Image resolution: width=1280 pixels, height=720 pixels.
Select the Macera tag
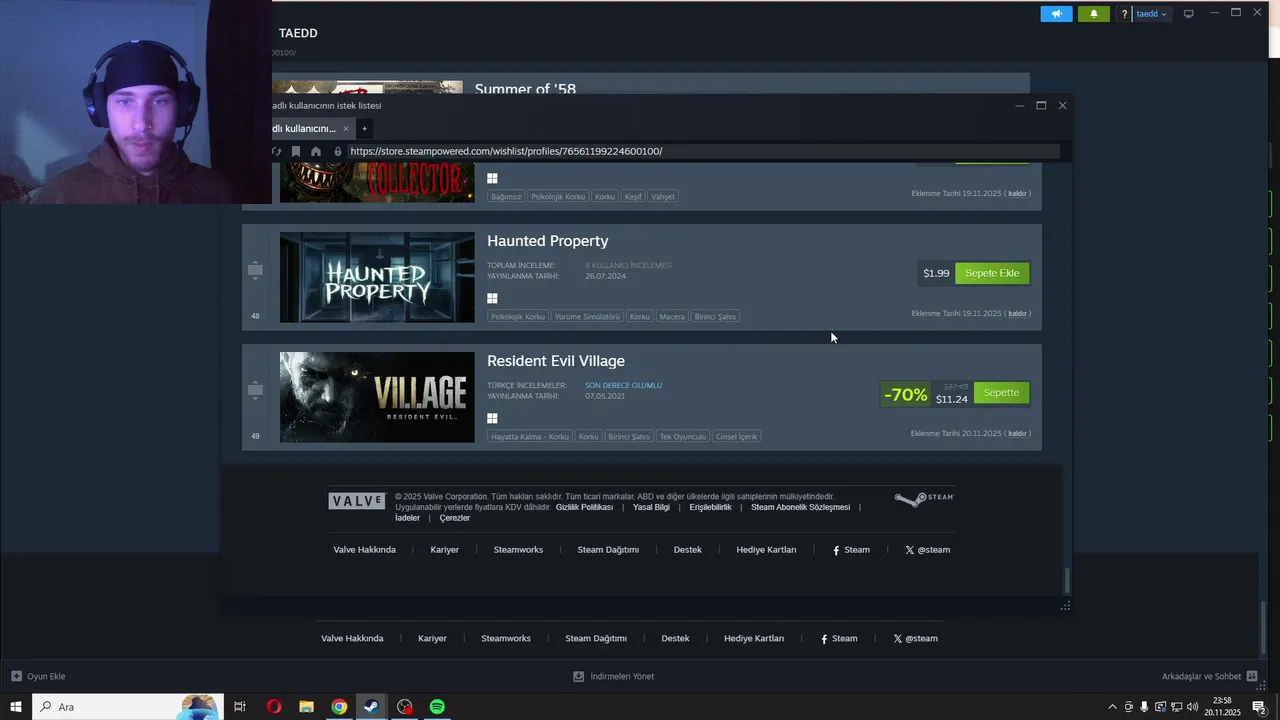(x=672, y=316)
